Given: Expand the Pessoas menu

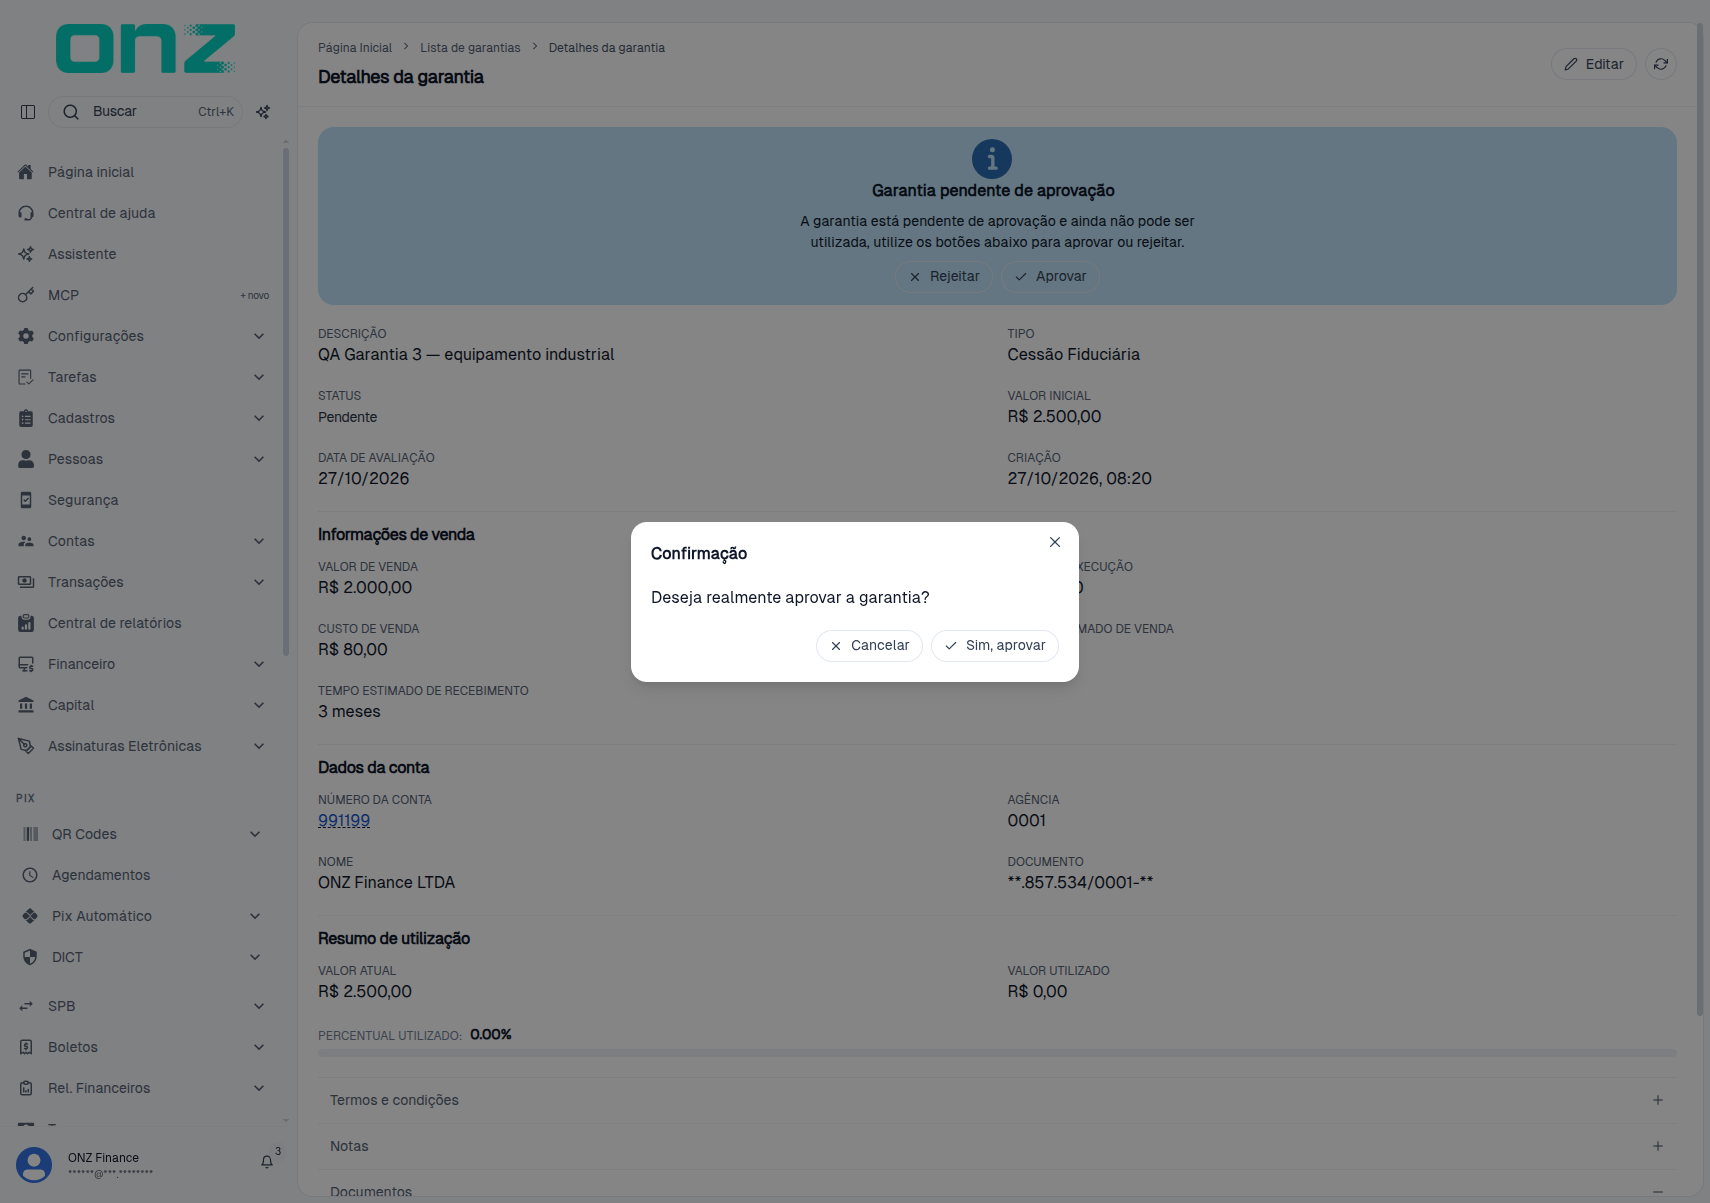Looking at the screenshot, I should [143, 459].
